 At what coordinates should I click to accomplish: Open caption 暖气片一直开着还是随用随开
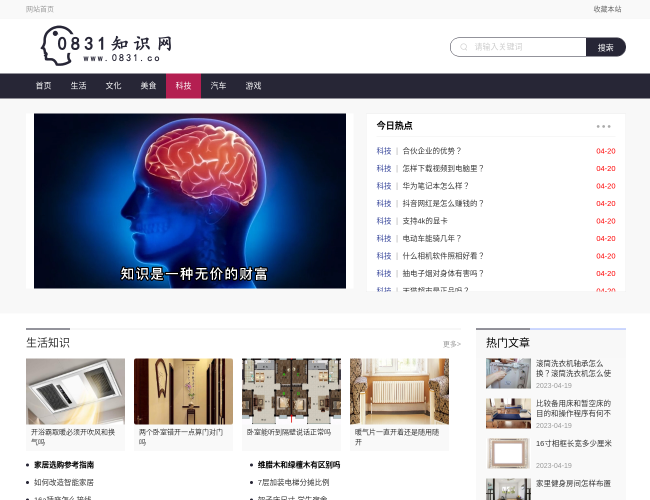[x=397, y=437]
